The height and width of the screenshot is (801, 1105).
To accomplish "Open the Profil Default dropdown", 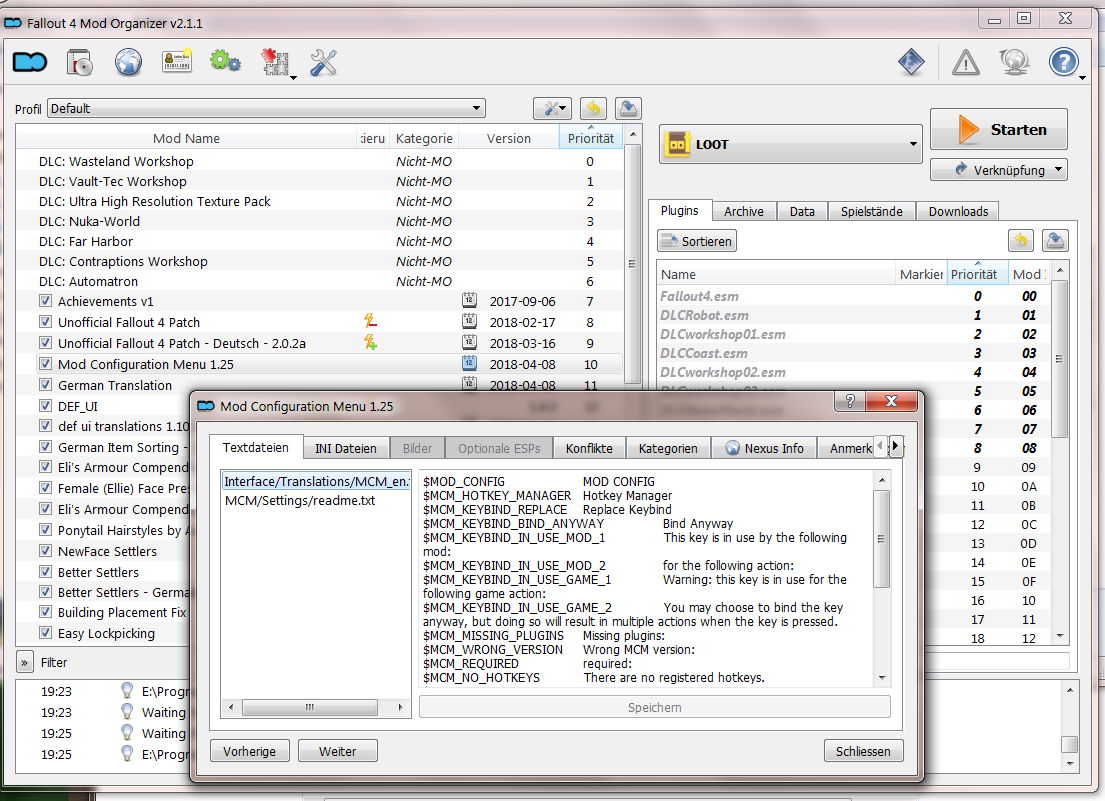I will tap(266, 108).
